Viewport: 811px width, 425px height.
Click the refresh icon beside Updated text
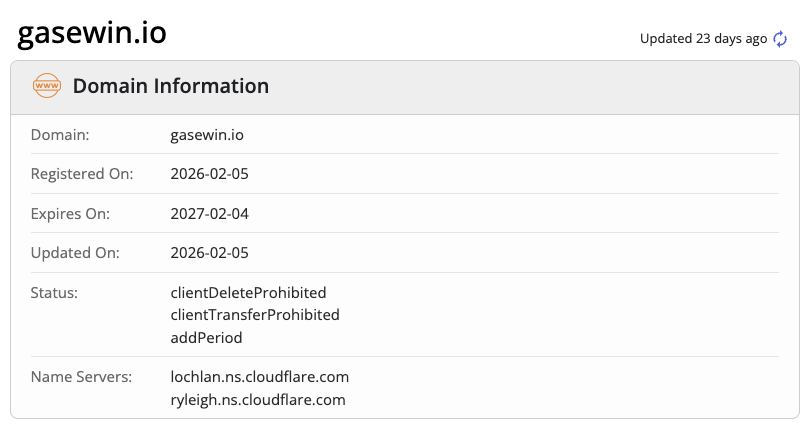(x=781, y=39)
